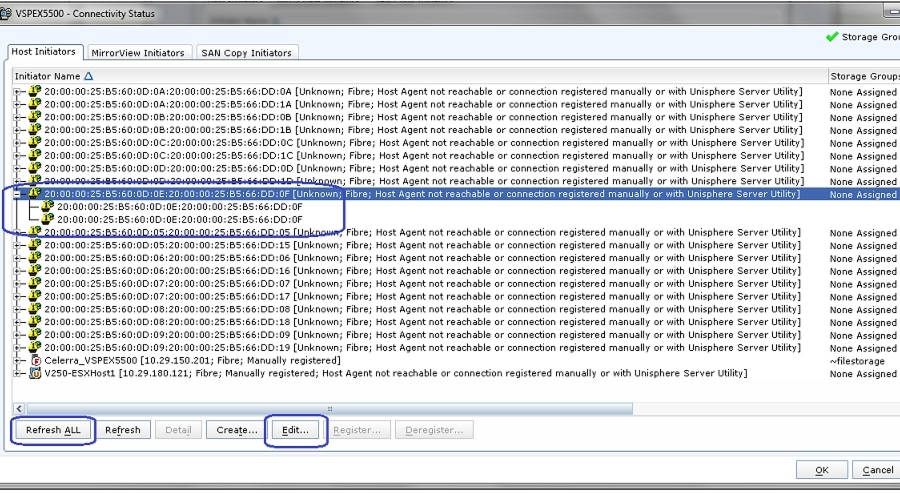
Task: Click the VSPEX5500 window title icon
Action: click(x=6, y=13)
